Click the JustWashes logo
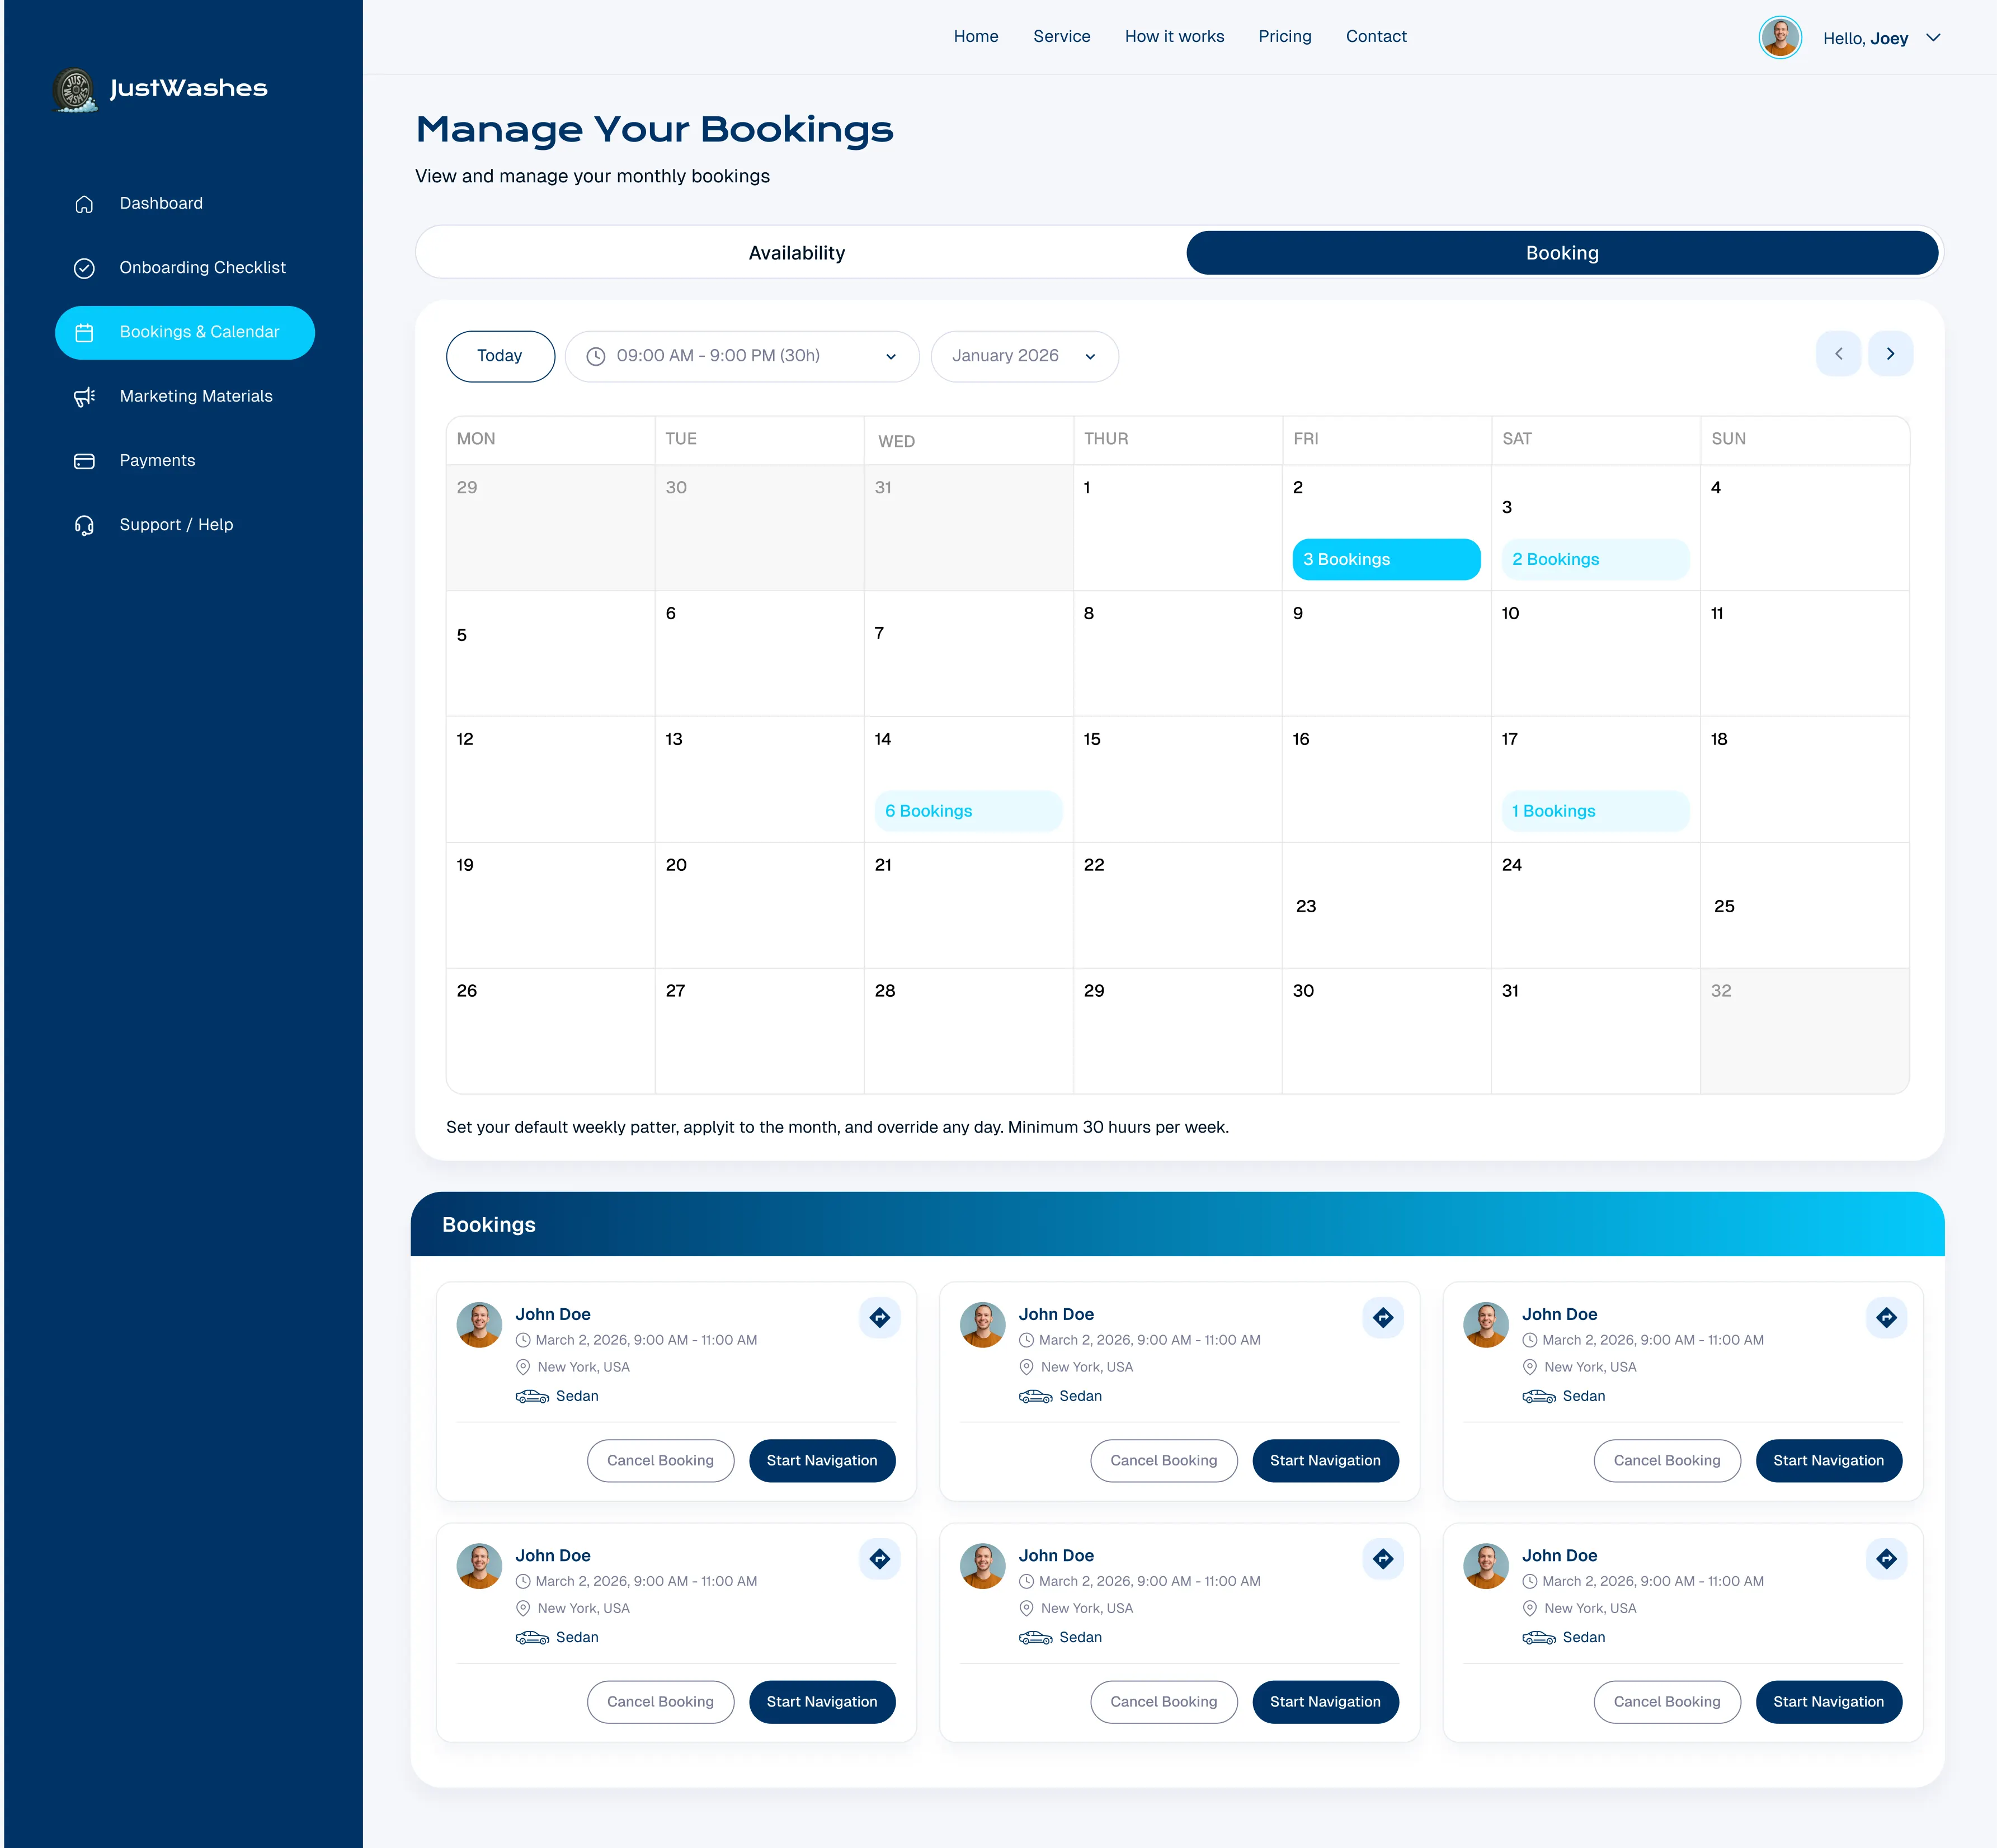 (160, 89)
